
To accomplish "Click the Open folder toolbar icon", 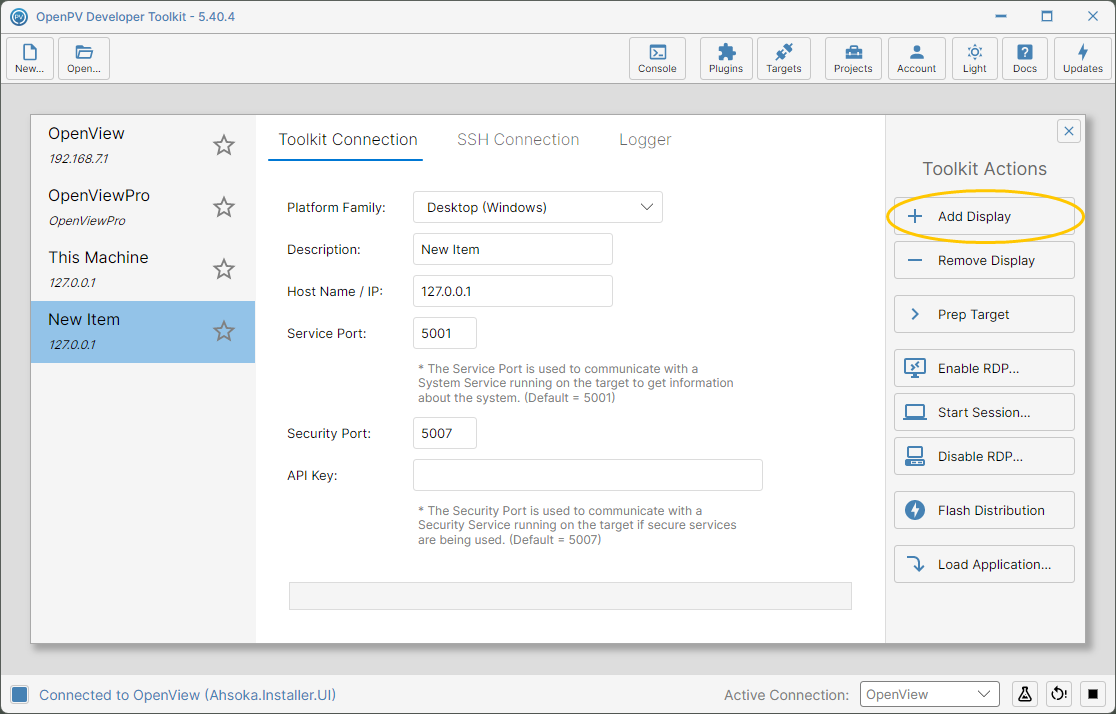I will click(x=84, y=58).
